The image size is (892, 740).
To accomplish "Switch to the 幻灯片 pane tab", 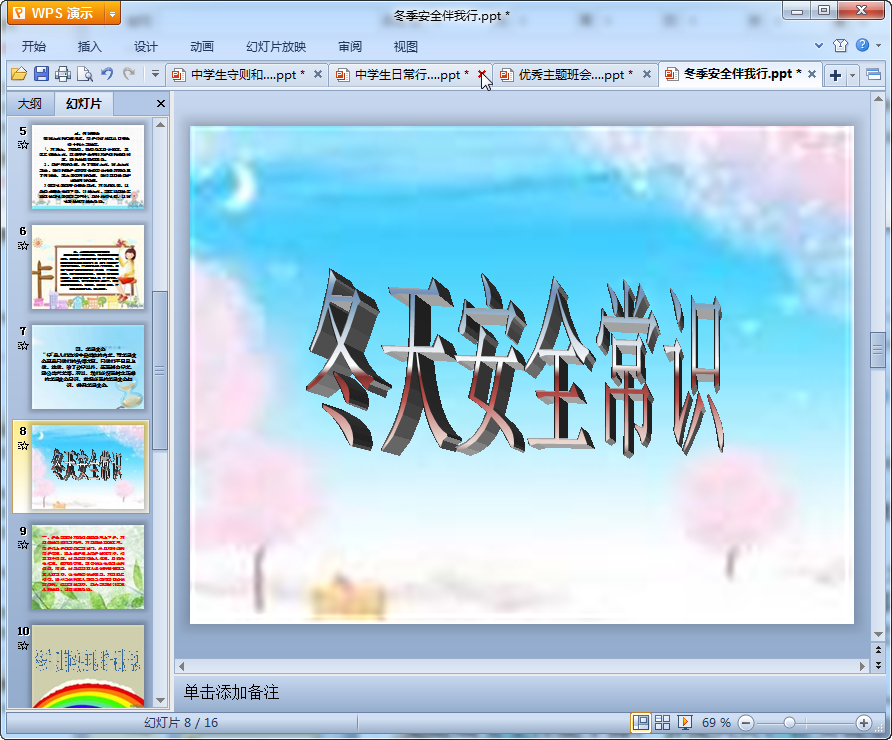I will pos(84,104).
